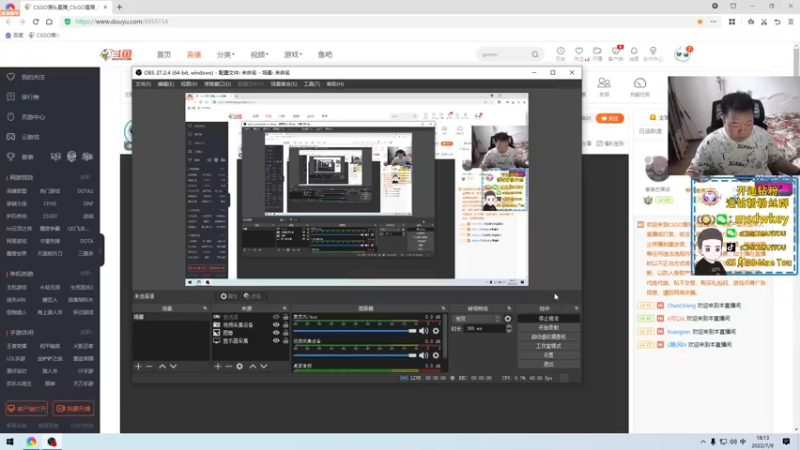Undock the Audio Mixer panel via its header icon

tap(443, 308)
